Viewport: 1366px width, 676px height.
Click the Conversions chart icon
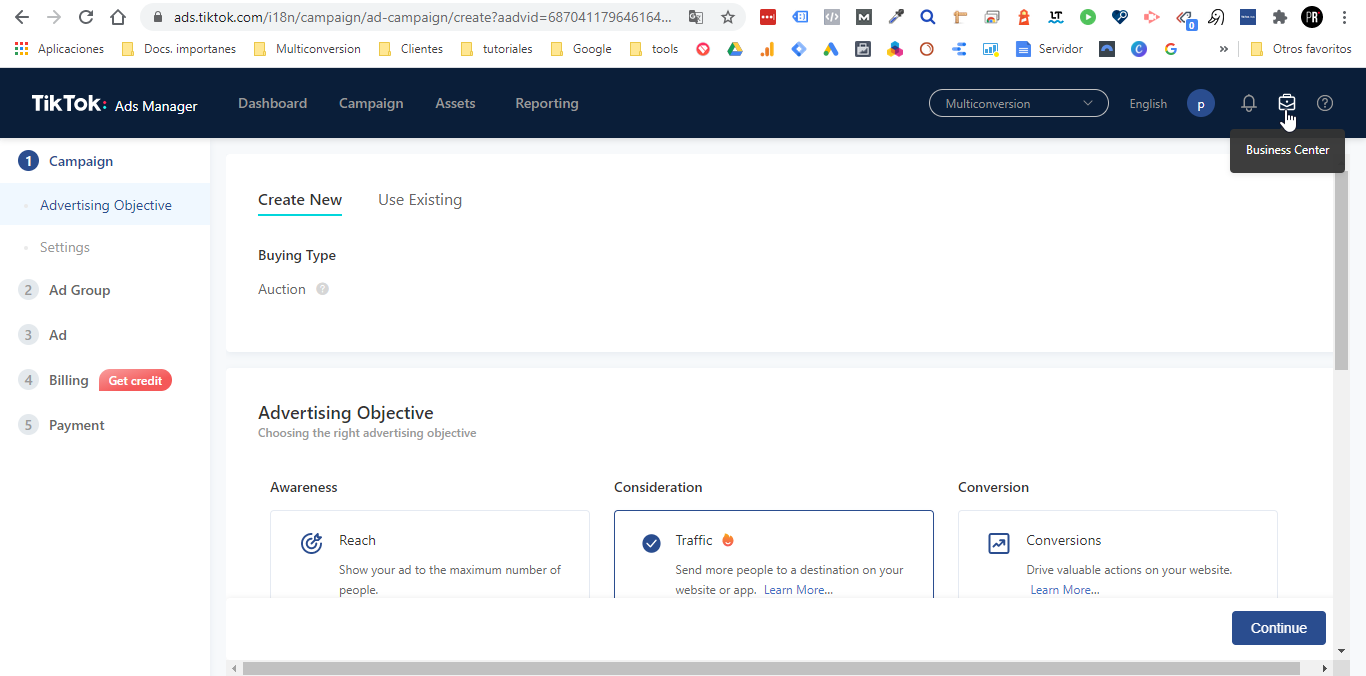coord(998,543)
